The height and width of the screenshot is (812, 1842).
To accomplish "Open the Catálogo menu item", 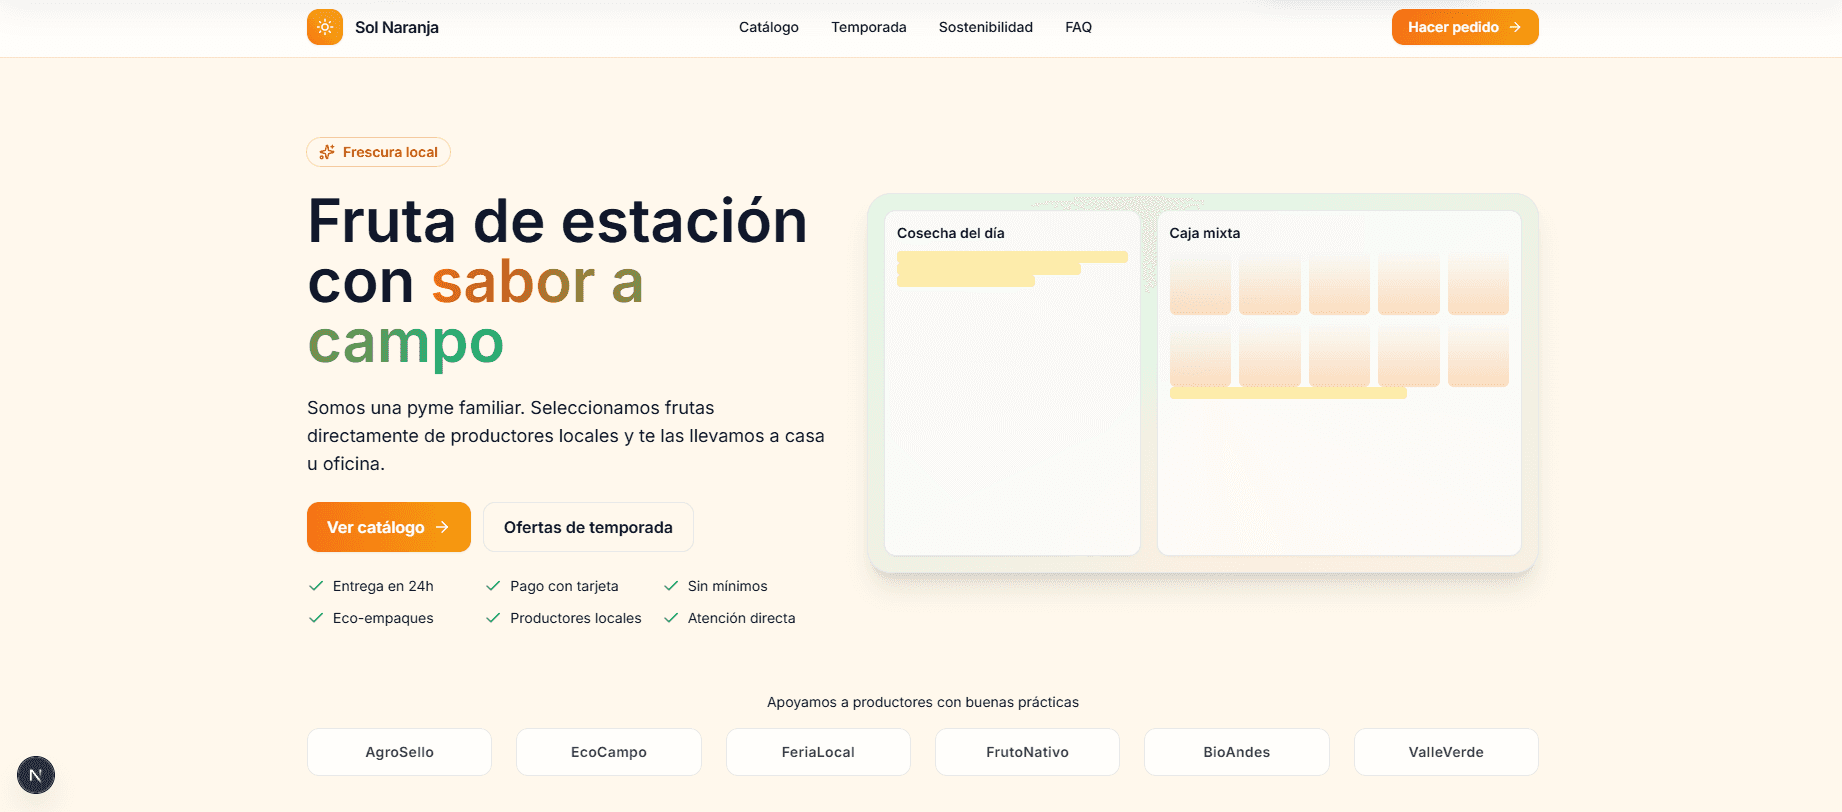I will [768, 27].
